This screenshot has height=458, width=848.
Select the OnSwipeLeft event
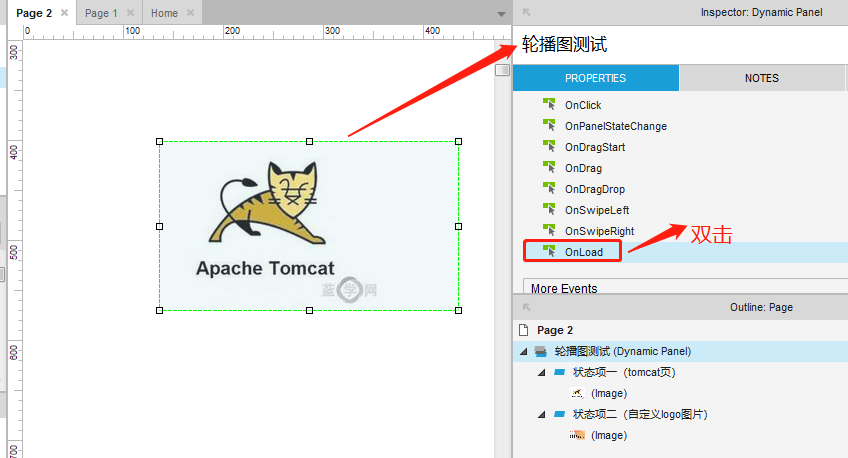[x=597, y=210]
